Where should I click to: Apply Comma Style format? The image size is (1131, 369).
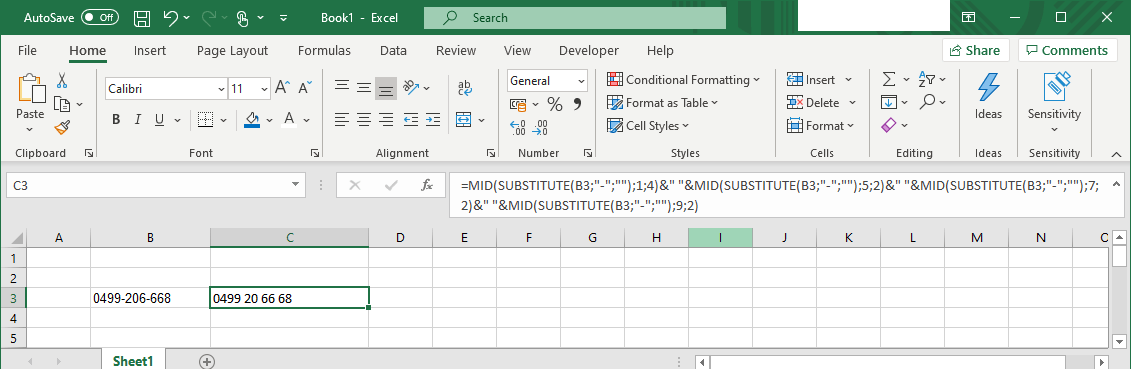(577, 105)
